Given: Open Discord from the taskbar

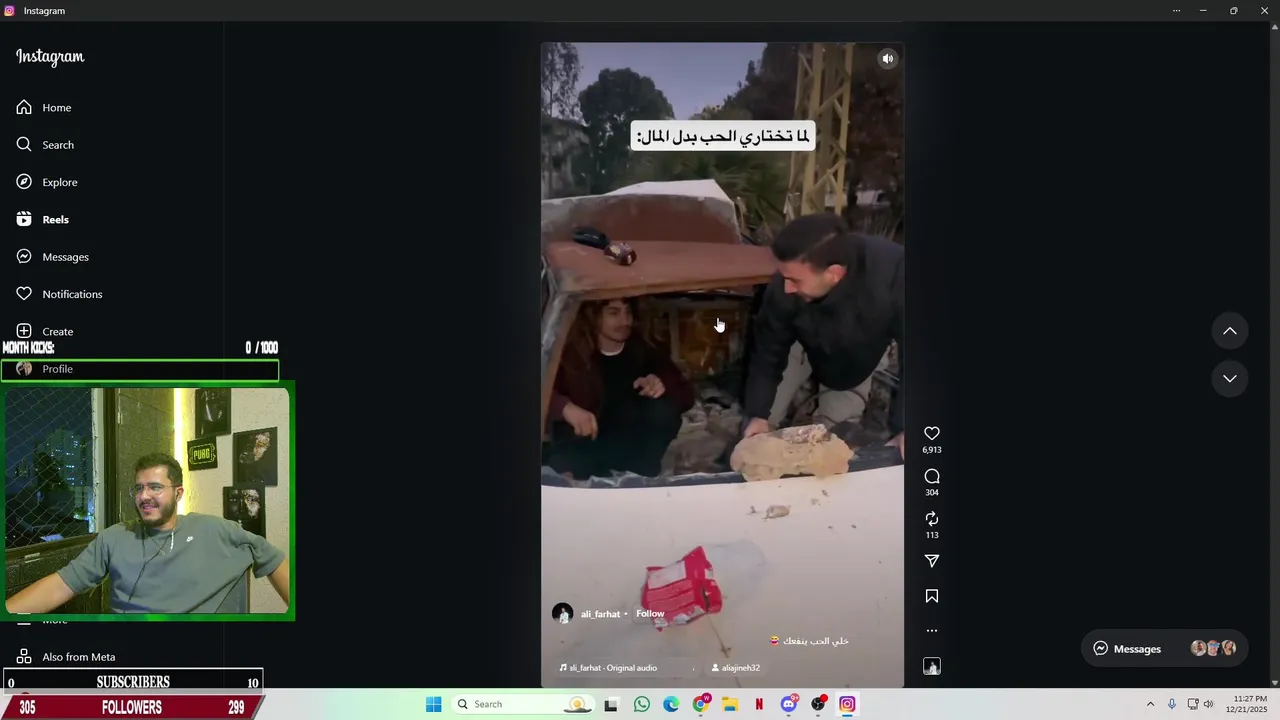Looking at the screenshot, I should pyautogui.click(x=789, y=704).
